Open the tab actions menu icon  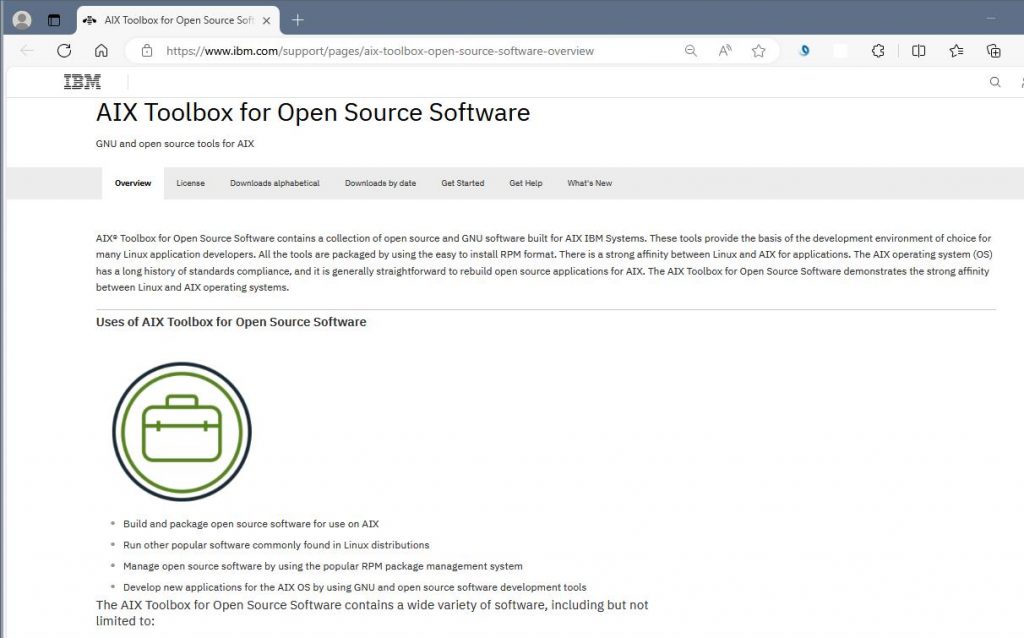coord(54,20)
